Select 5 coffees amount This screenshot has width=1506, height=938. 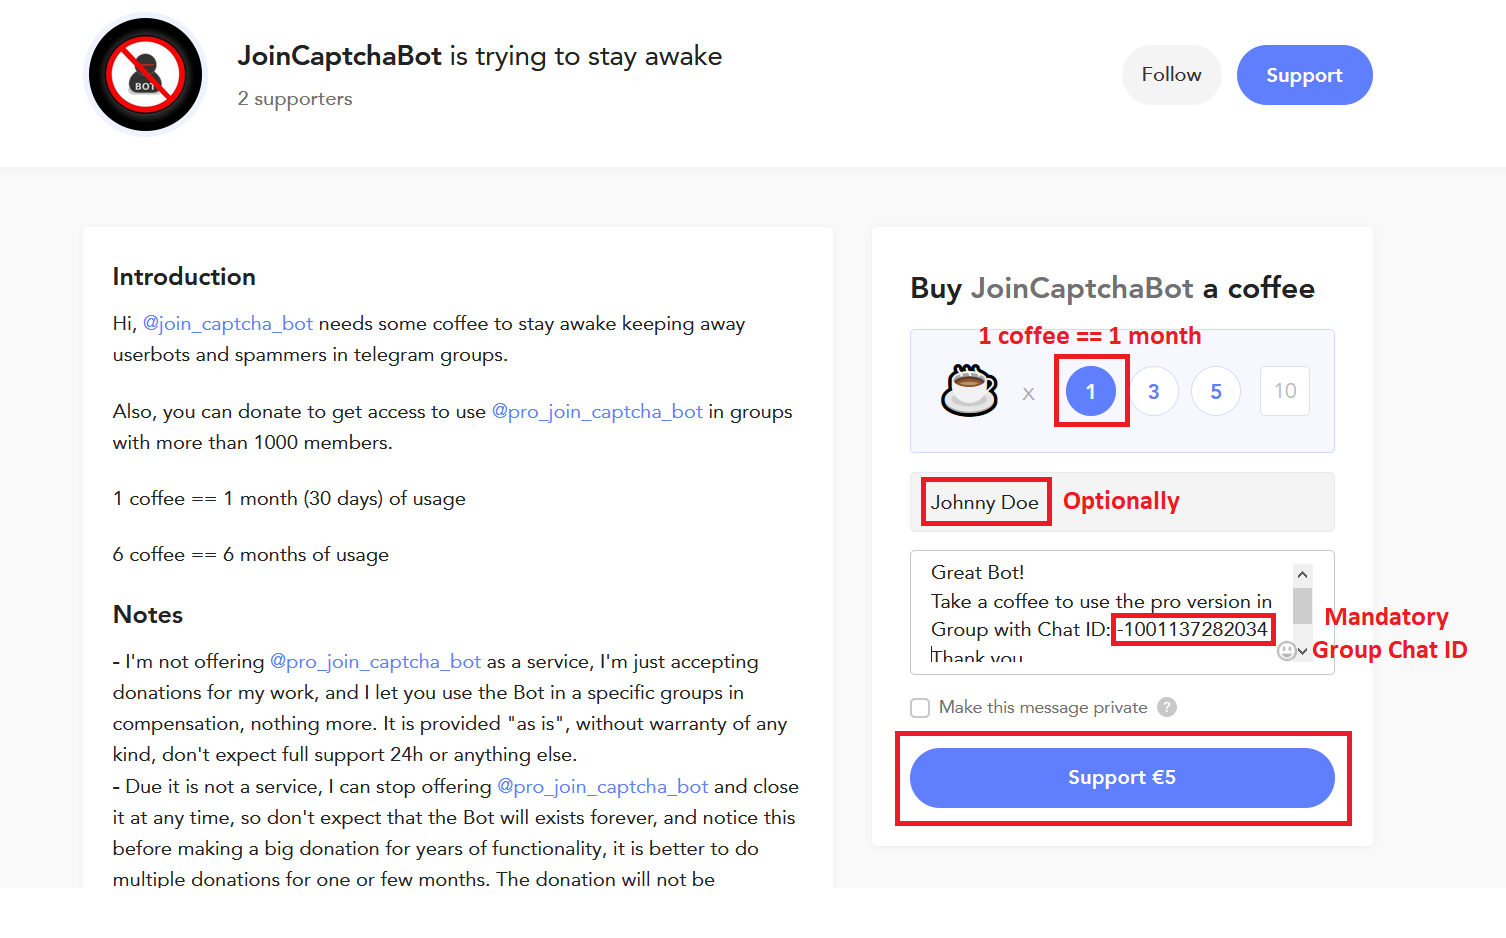pos(1216,391)
